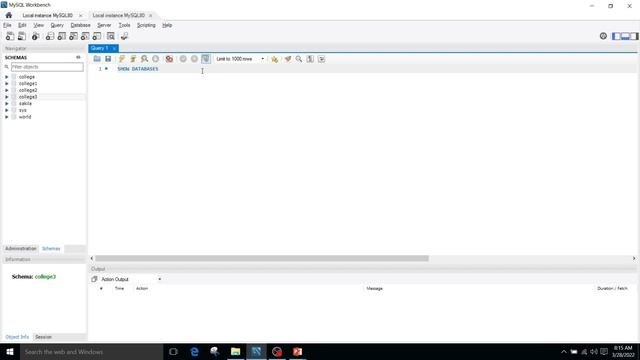Create a new SQL tab from main toolbar
Viewport: 640px width, 360px height.
pos(10,36)
